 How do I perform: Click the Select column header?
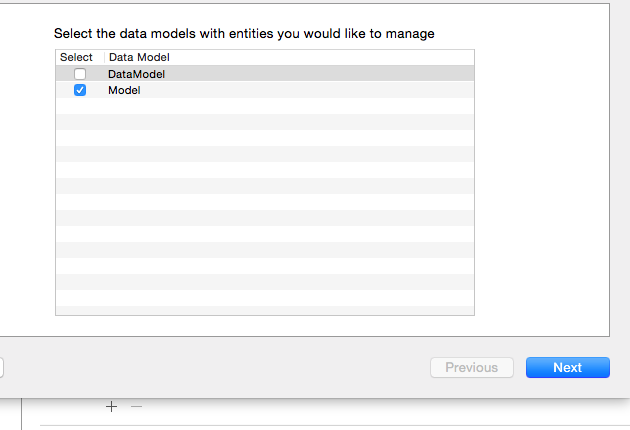[x=76, y=57]
